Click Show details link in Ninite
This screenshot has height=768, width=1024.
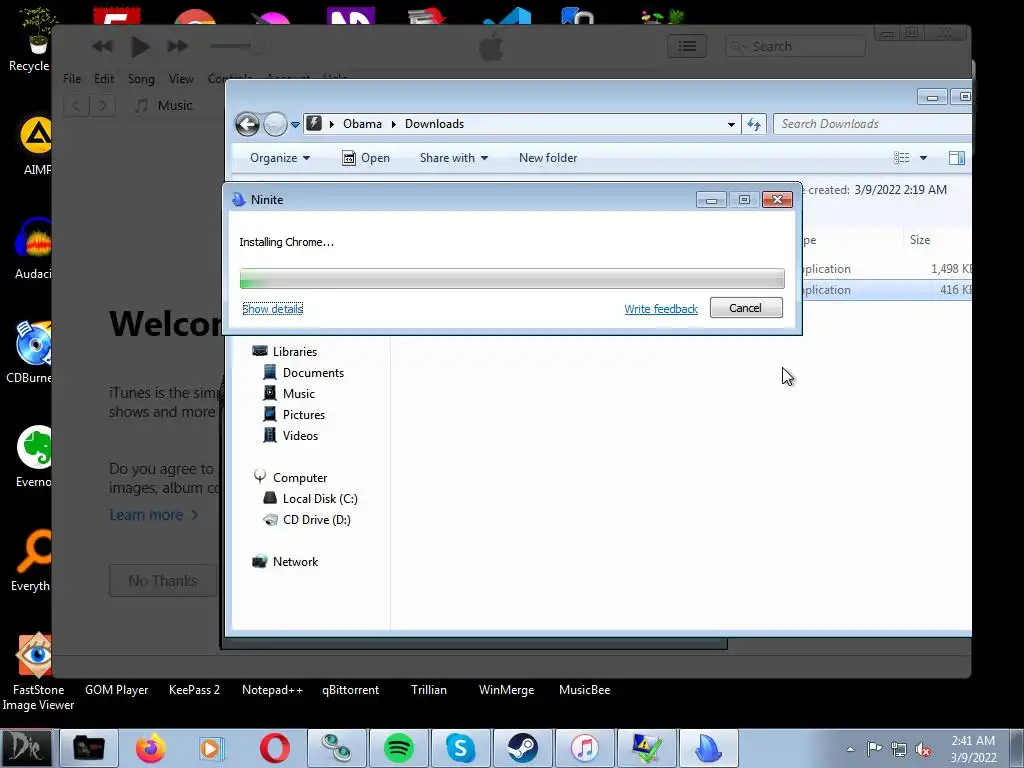(272, 309)
